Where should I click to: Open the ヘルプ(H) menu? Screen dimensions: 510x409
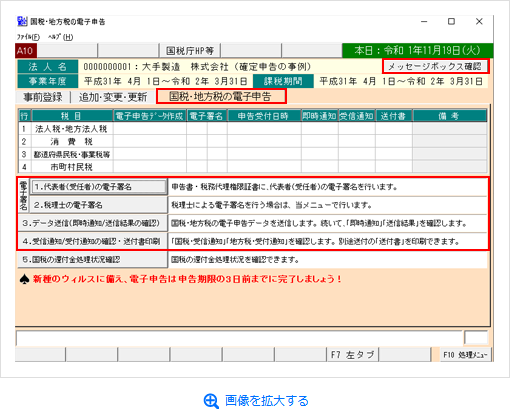click(x=60, y=37)
